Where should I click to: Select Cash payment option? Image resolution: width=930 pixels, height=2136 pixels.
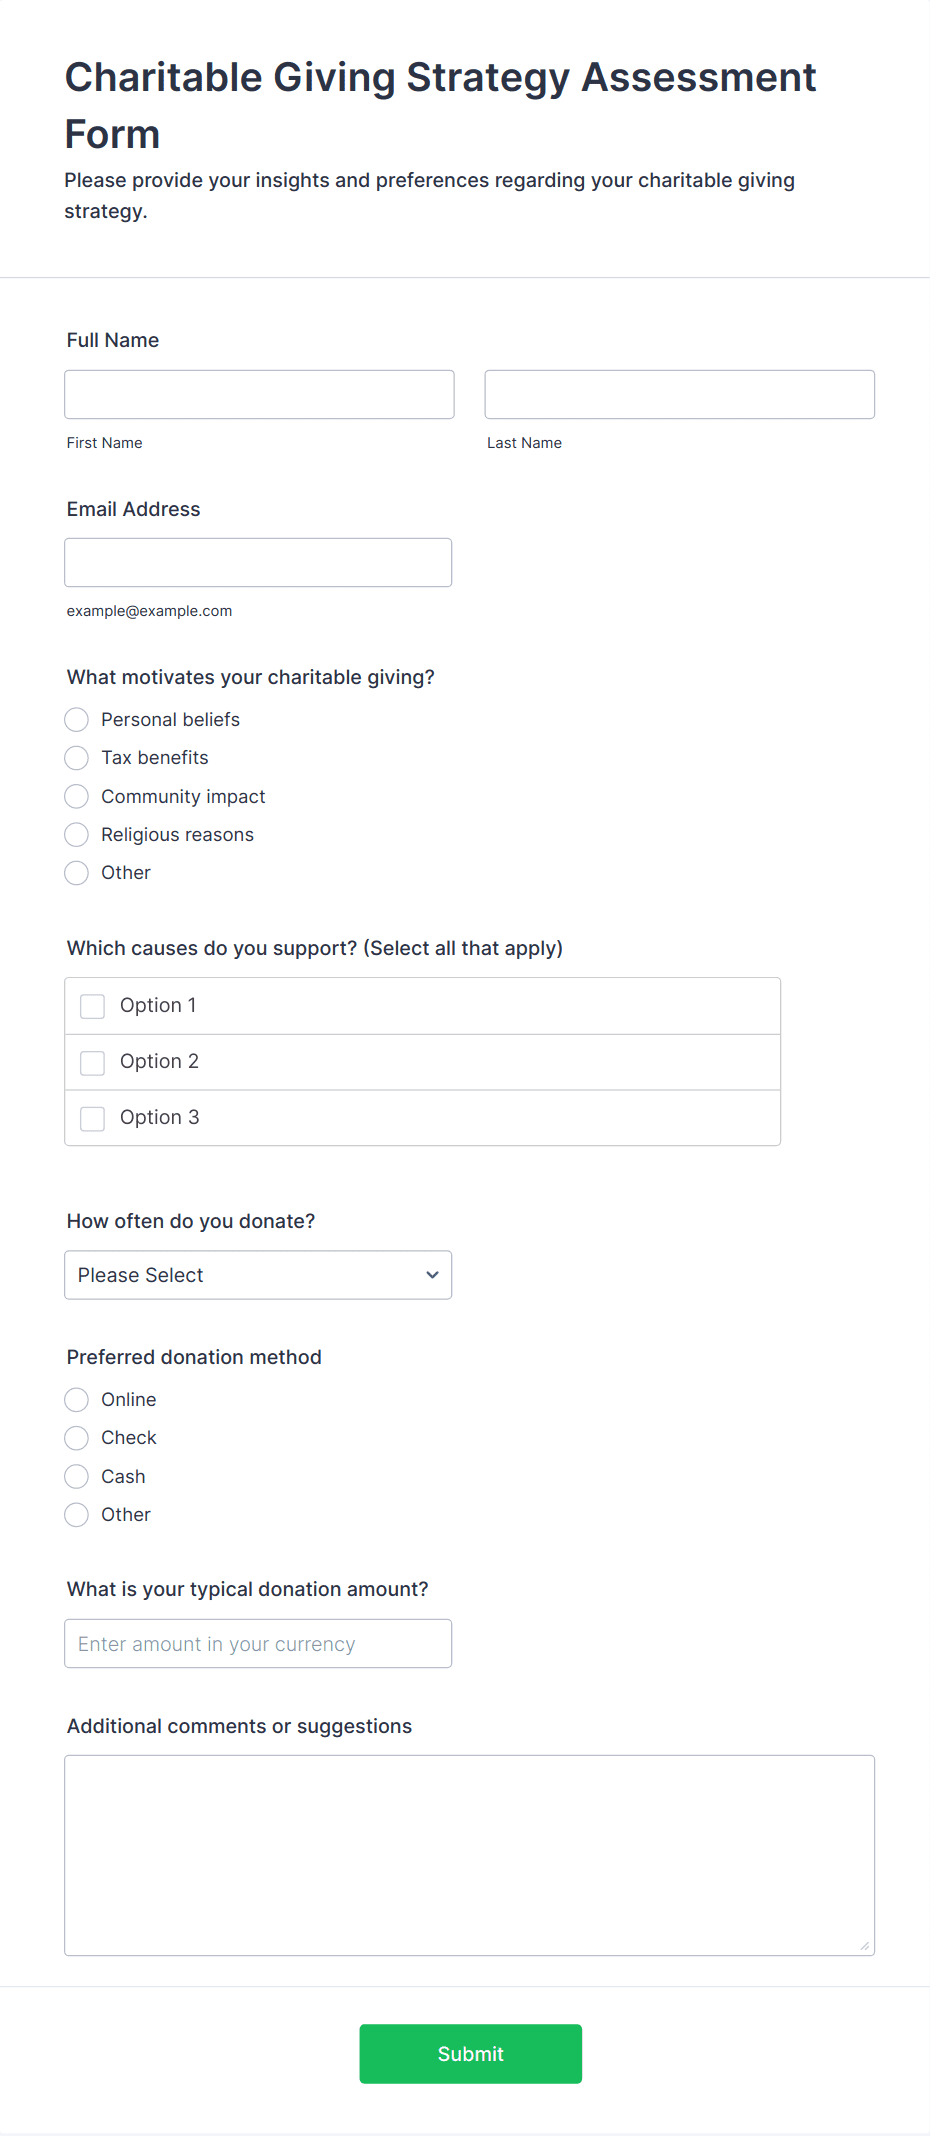coord(76,1476)
